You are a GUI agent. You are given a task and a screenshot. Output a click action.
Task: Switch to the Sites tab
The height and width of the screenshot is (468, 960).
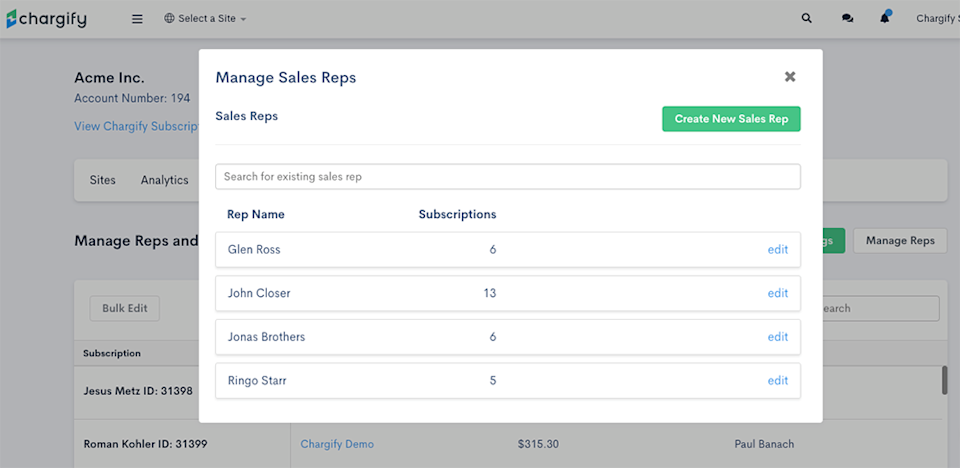coord(103,180)
